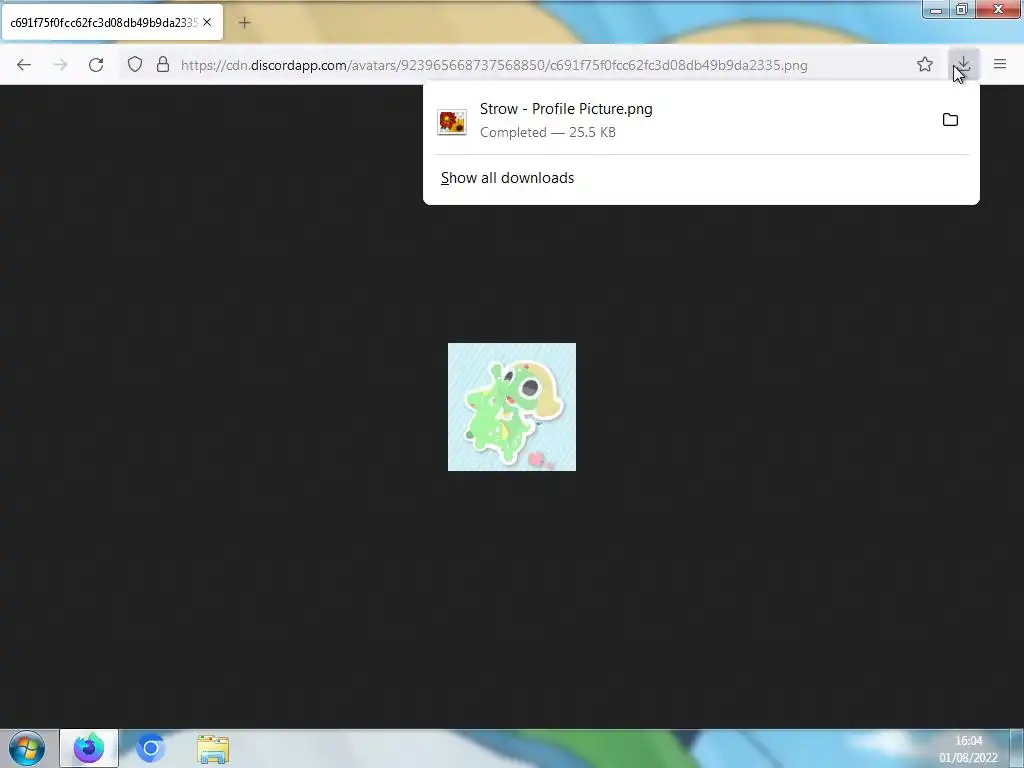Go back to the previous page
Screen dimensions: 1024x768
[x=24, y=65]
